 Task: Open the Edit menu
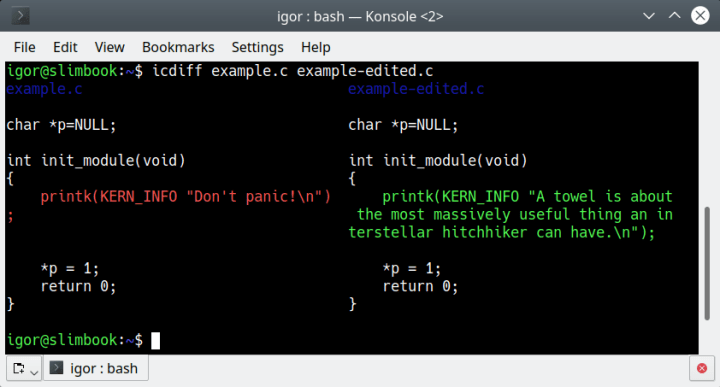point(65,47)
